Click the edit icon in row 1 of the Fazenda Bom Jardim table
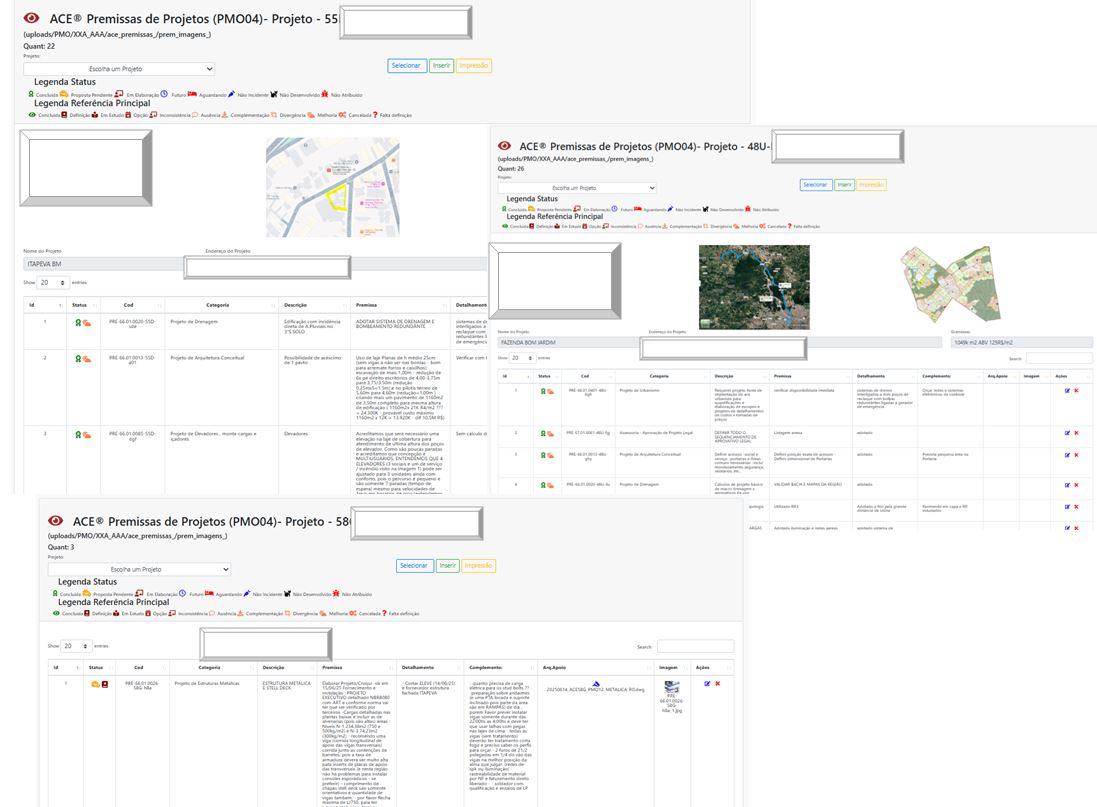 coord(1067,390)
